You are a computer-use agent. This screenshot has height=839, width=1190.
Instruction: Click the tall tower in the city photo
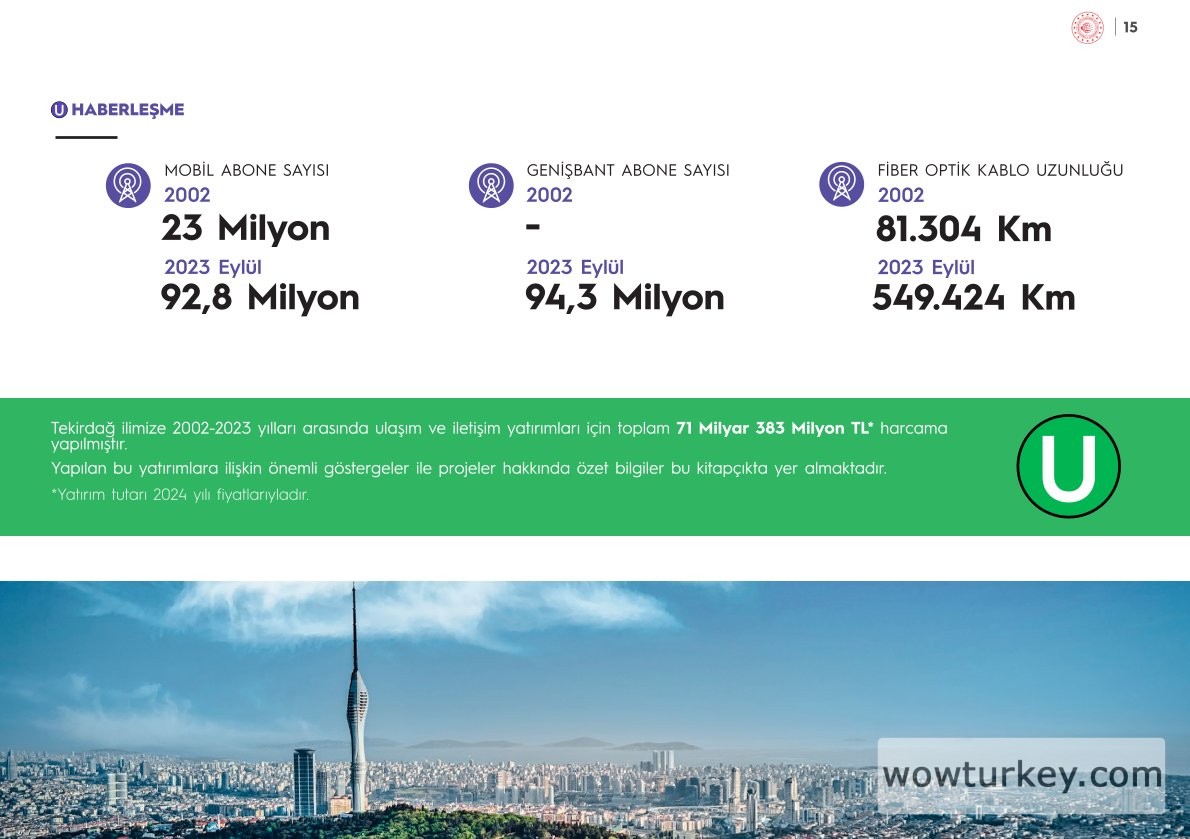356,700
